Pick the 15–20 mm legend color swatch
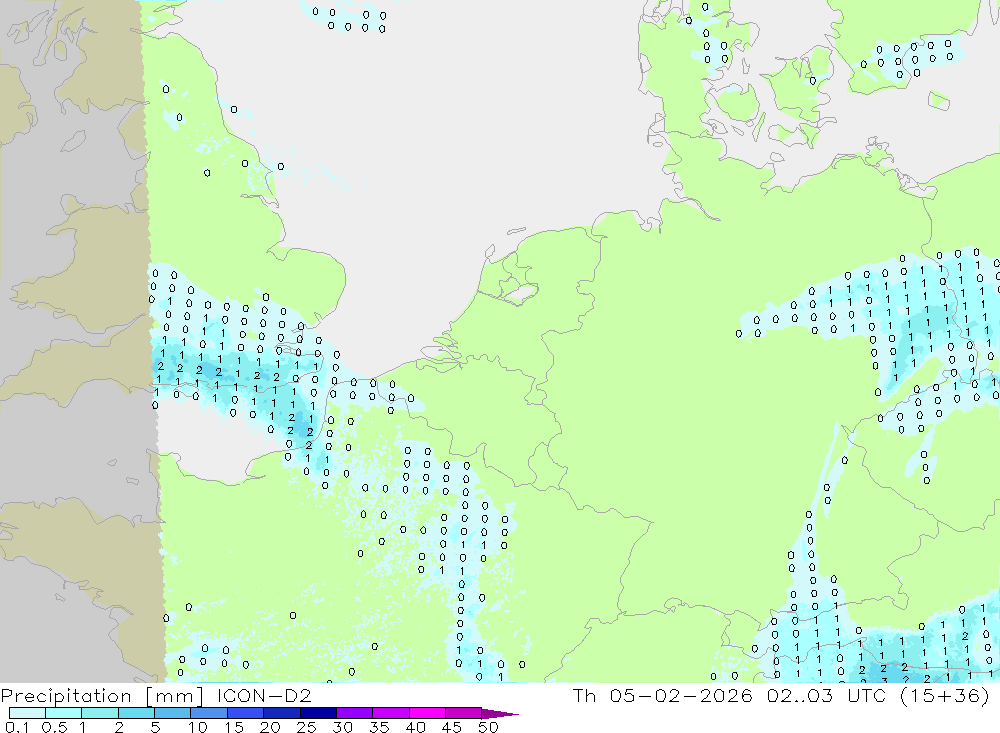Screen dimensions: 1000x733 (x=246, y=713)
